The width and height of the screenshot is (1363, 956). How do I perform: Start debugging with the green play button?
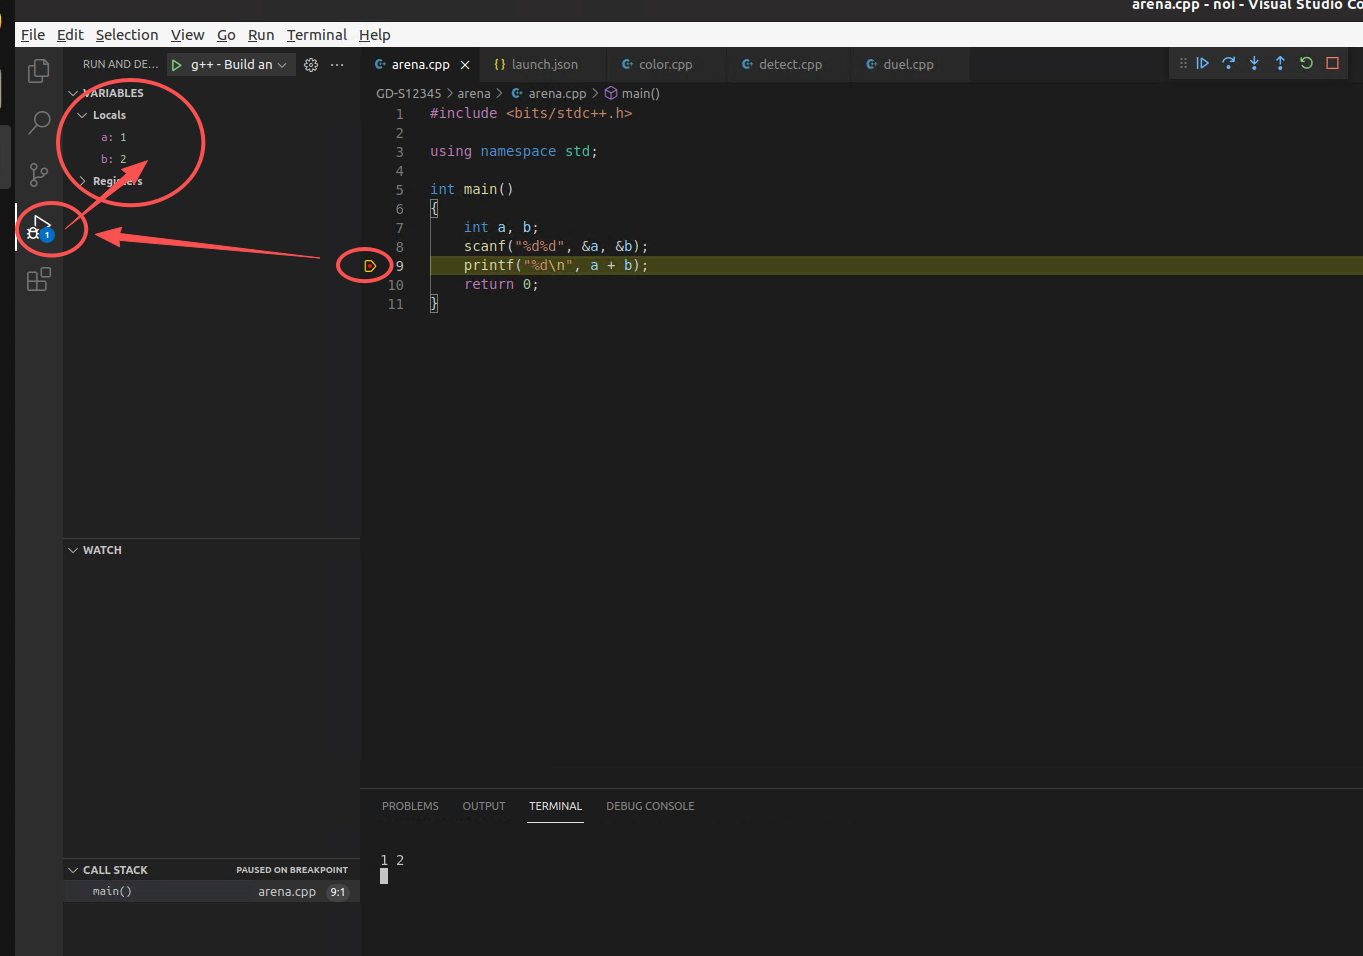coord(177,65)
